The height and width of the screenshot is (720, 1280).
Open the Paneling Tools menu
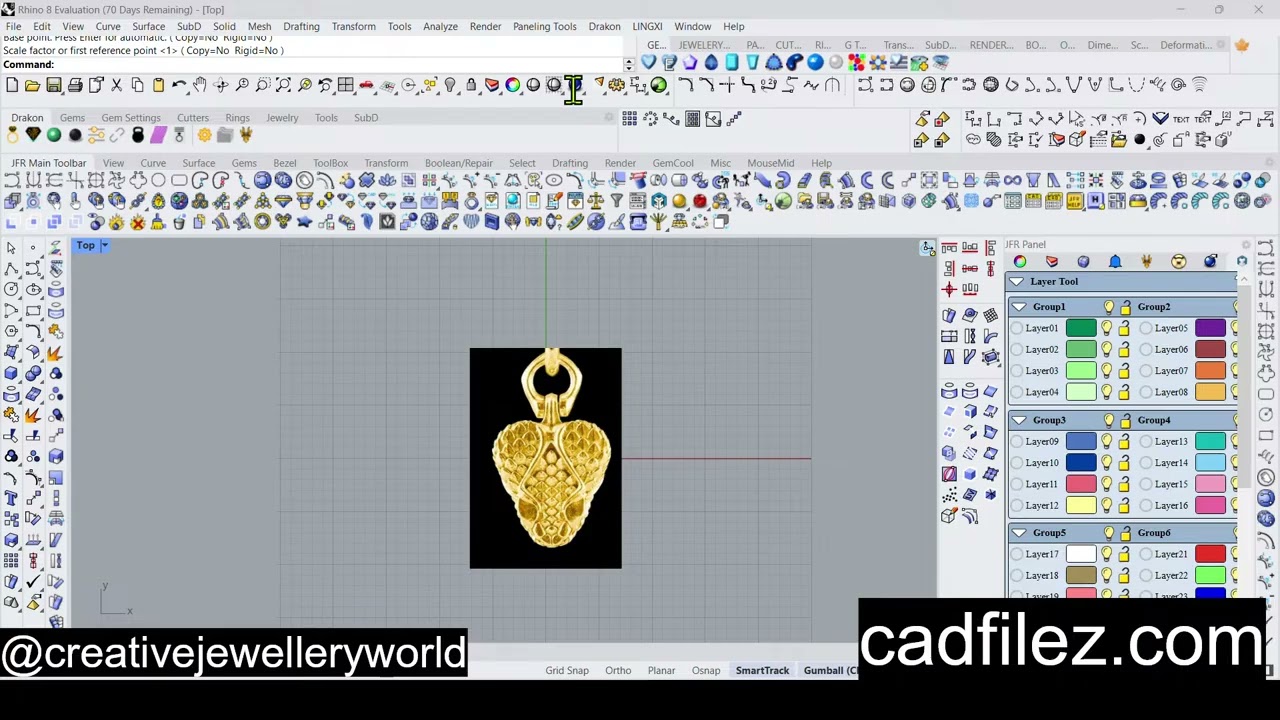(x=544, y=26)
